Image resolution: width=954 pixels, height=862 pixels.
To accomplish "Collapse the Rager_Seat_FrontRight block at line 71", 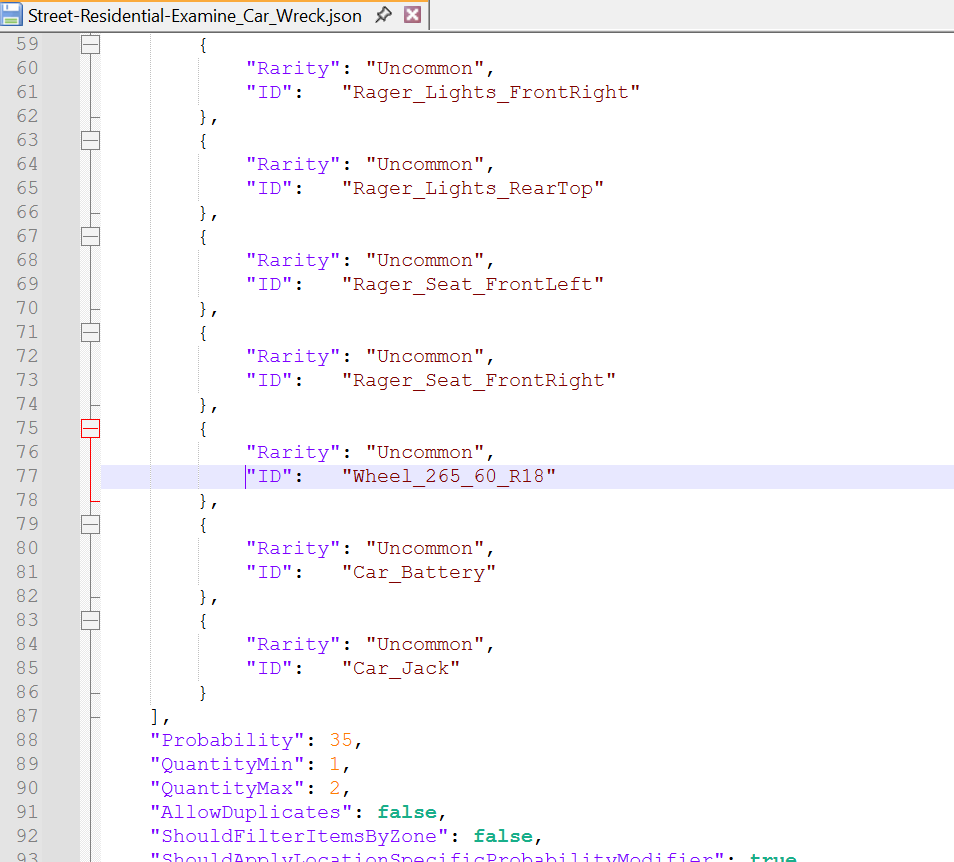I will [91, 332].
